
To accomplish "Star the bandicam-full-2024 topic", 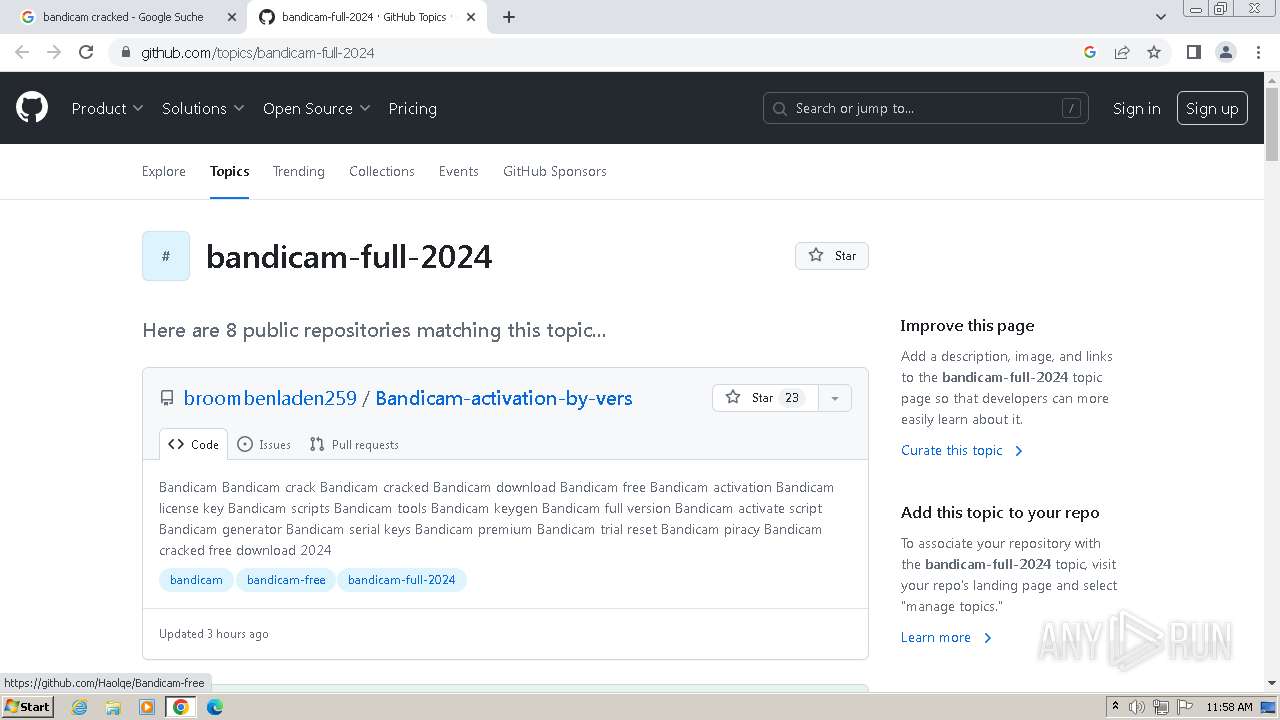I will [832, 256].
